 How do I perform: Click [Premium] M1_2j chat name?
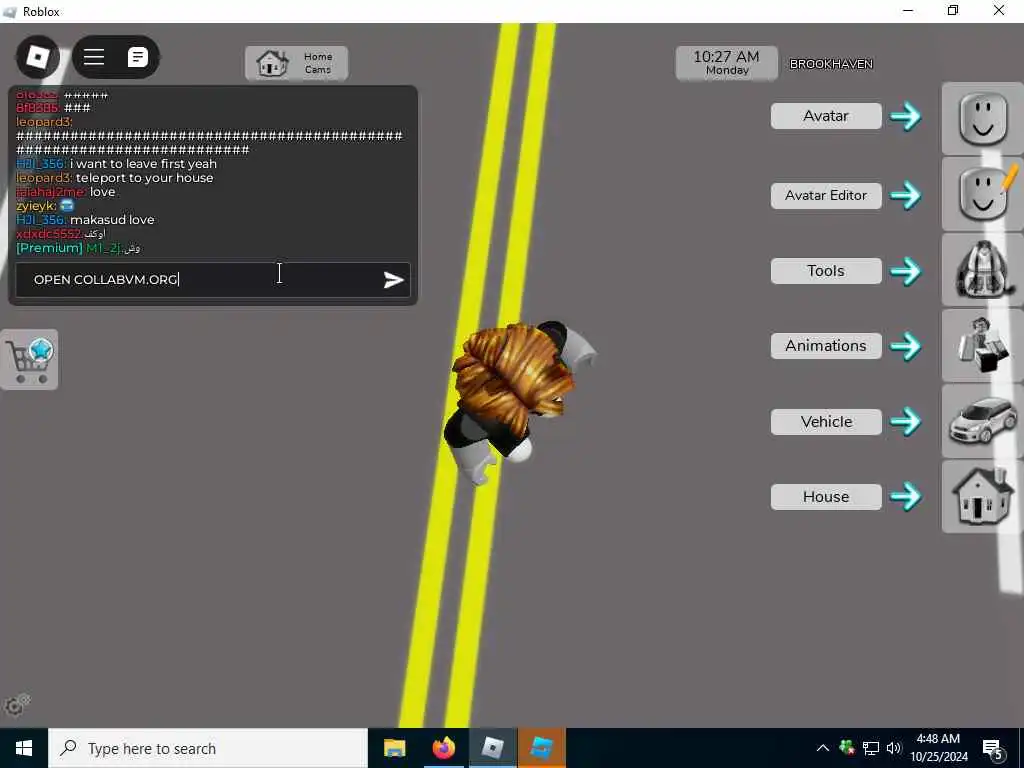(x=69, y=248)
